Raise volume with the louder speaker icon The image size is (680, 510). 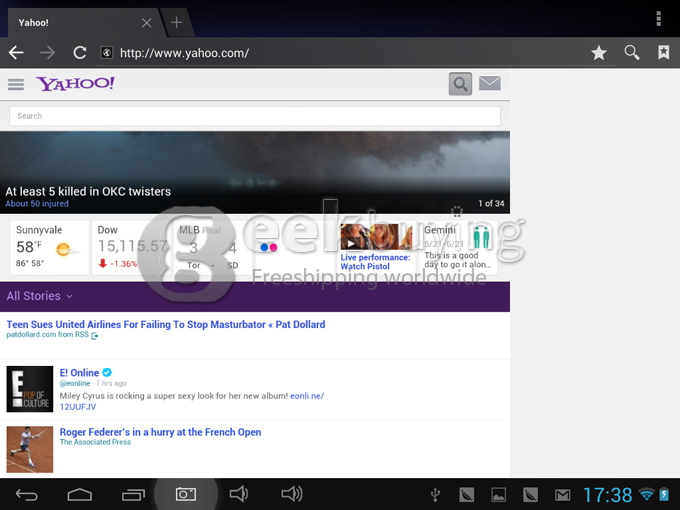click(292, 494)
